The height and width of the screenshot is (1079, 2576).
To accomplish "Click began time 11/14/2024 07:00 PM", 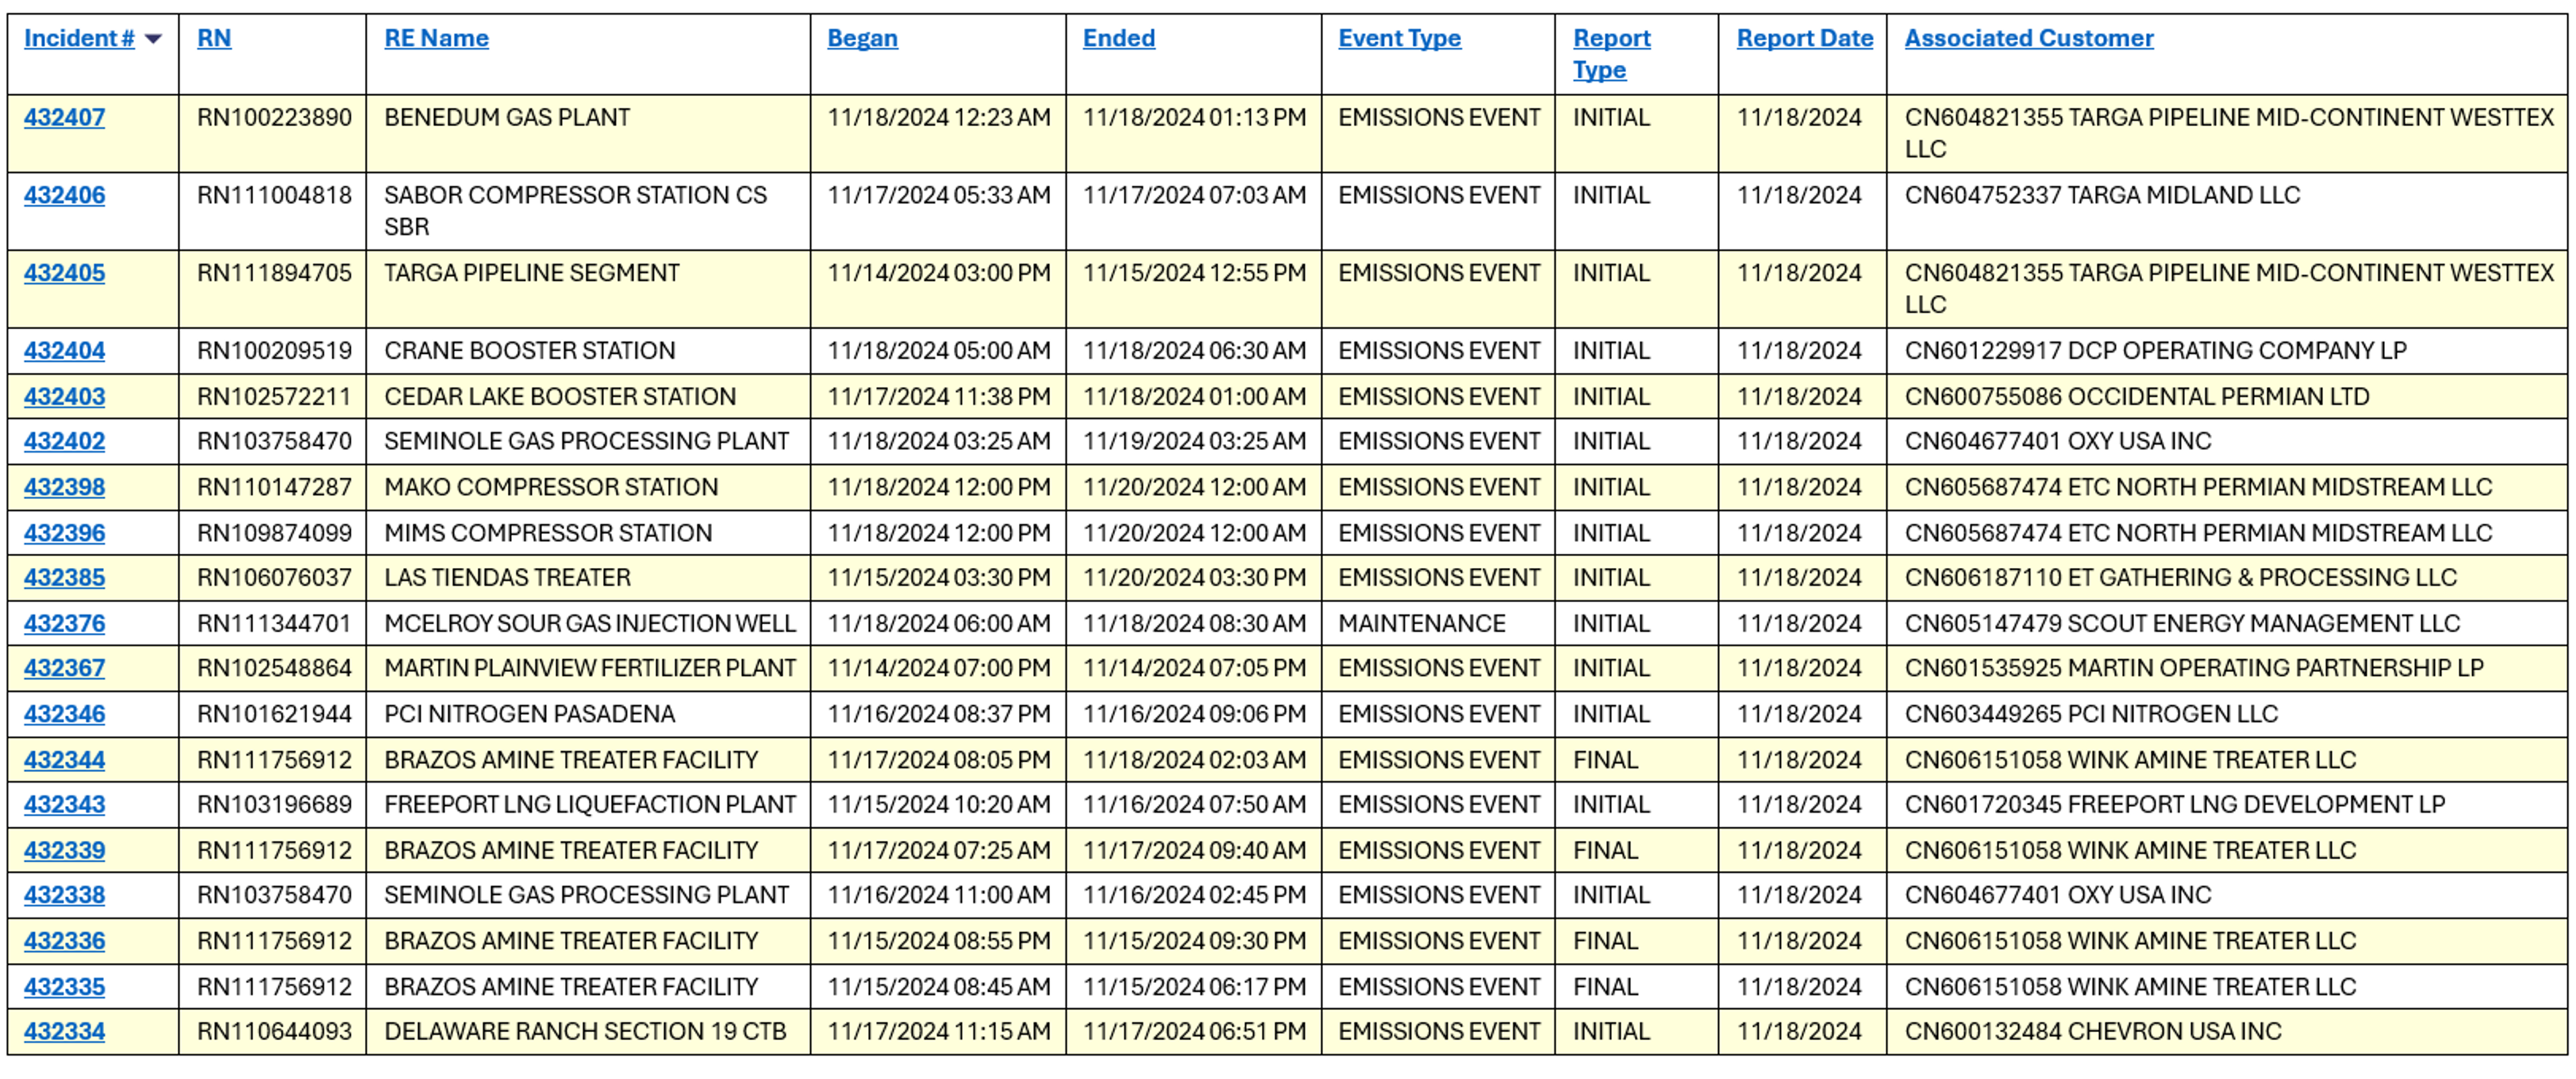I will click(938, 668).
